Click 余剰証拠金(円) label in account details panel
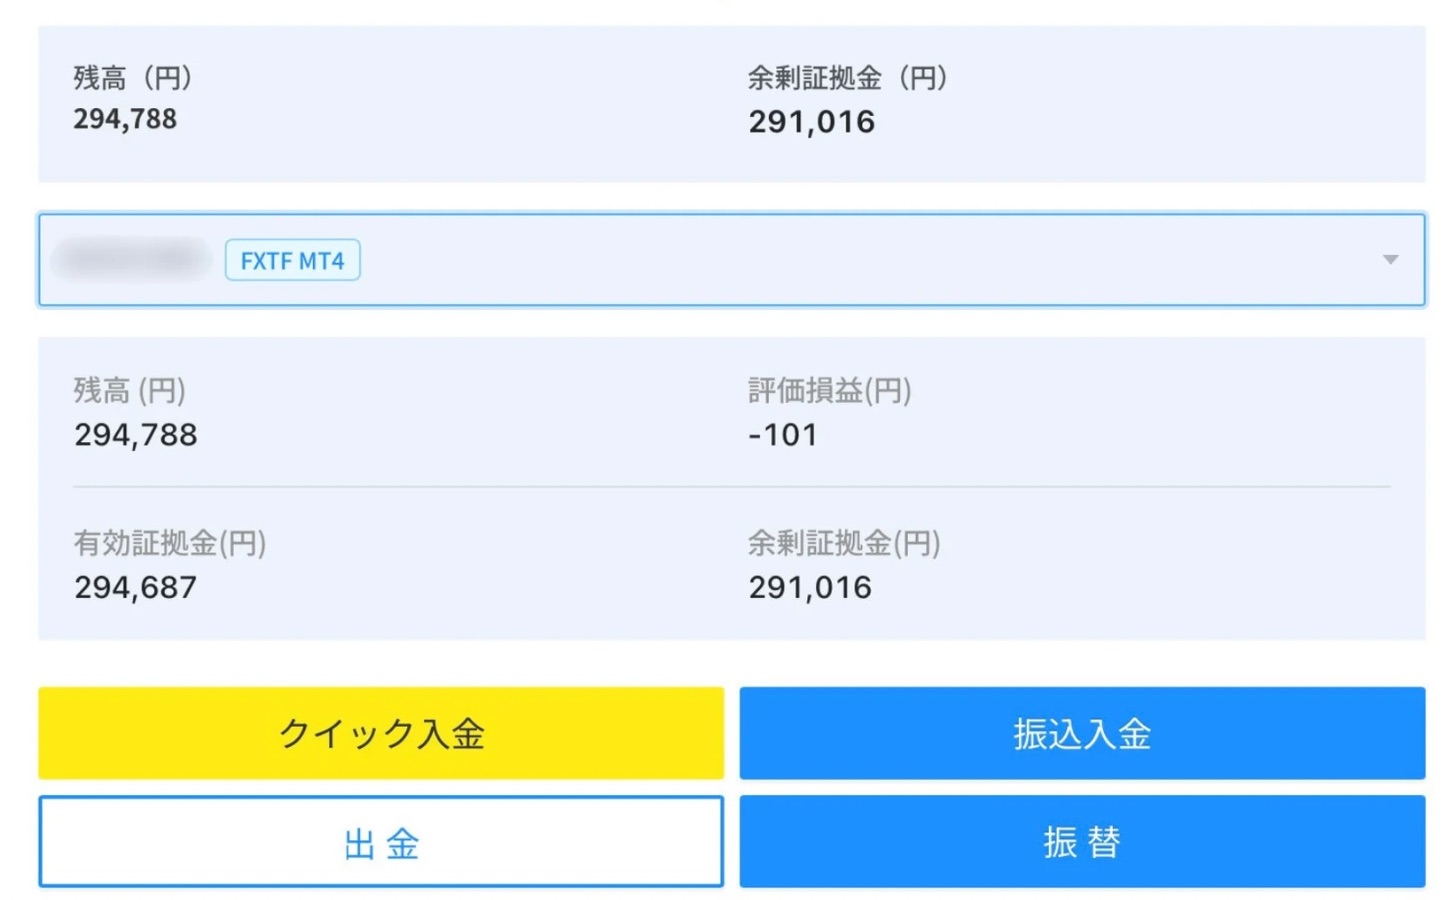 click(844, 543)
